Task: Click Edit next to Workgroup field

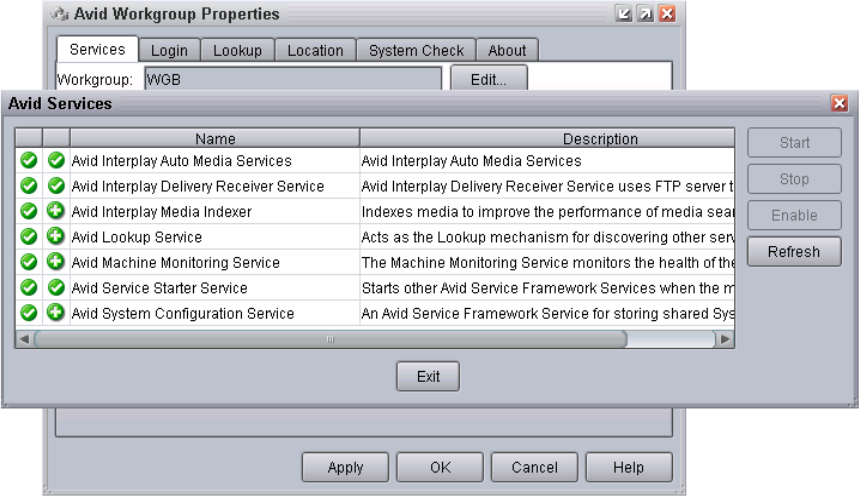Action: point(489,78)
